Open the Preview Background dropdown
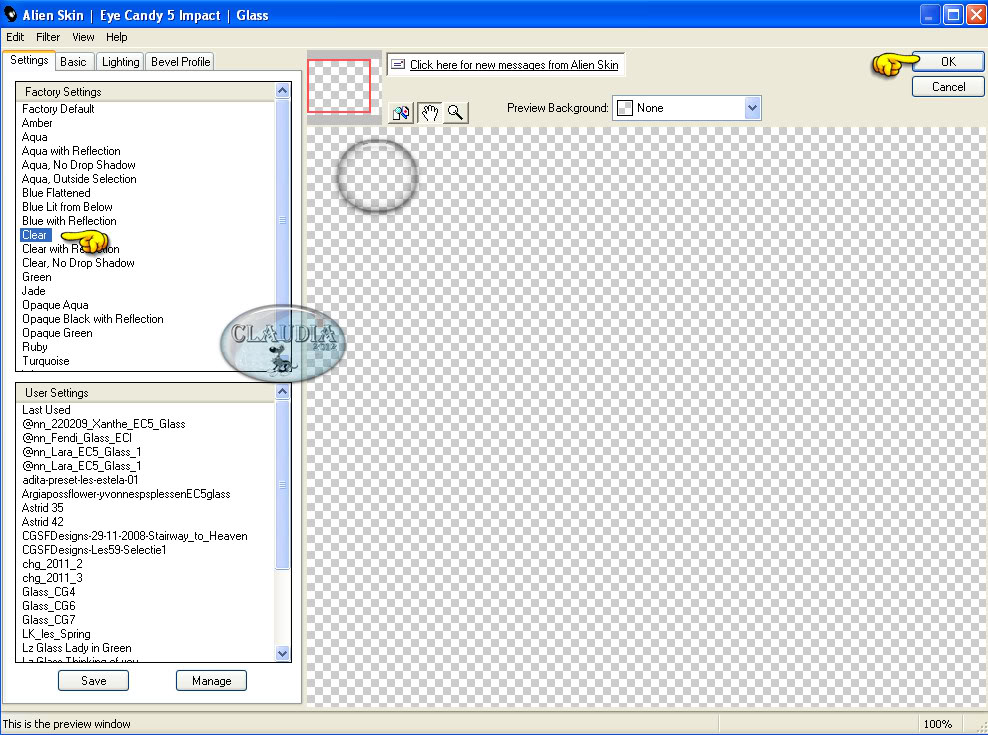 pyautogui.click(x=687, y=108)
